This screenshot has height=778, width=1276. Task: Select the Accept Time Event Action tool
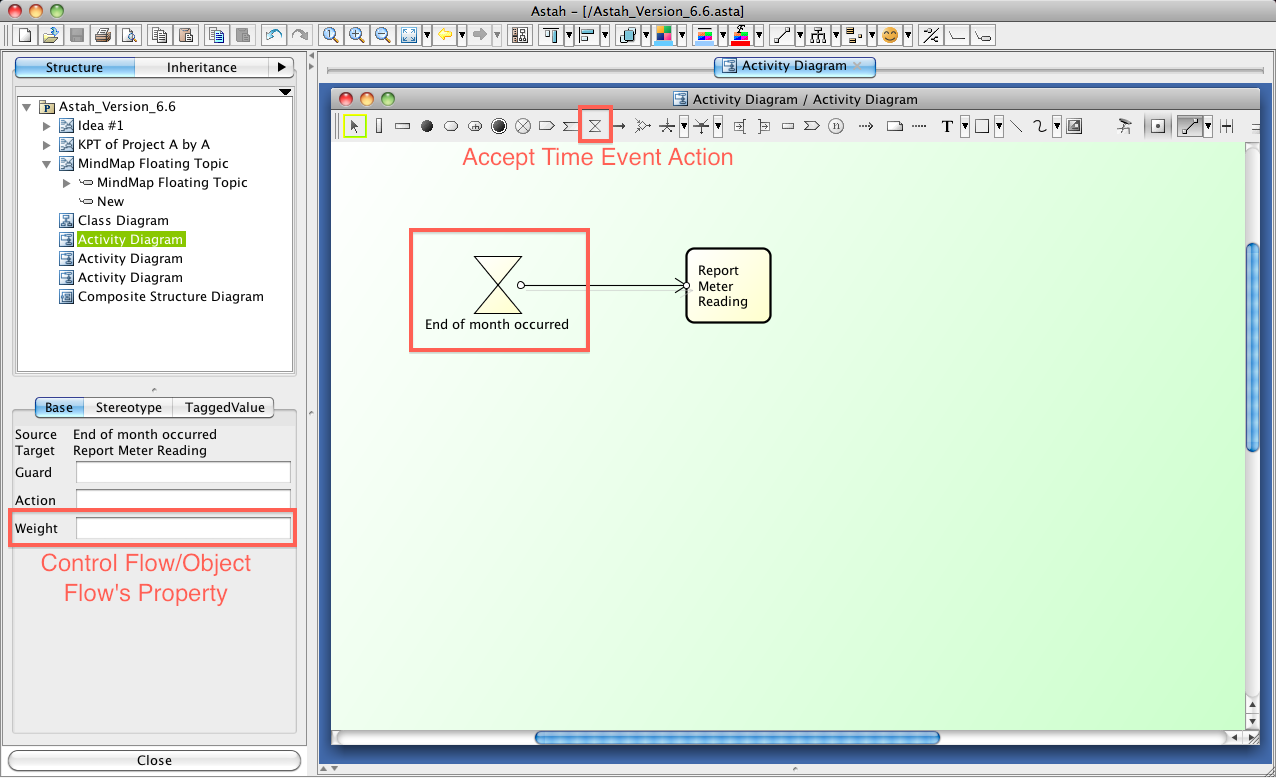point(595,126)
